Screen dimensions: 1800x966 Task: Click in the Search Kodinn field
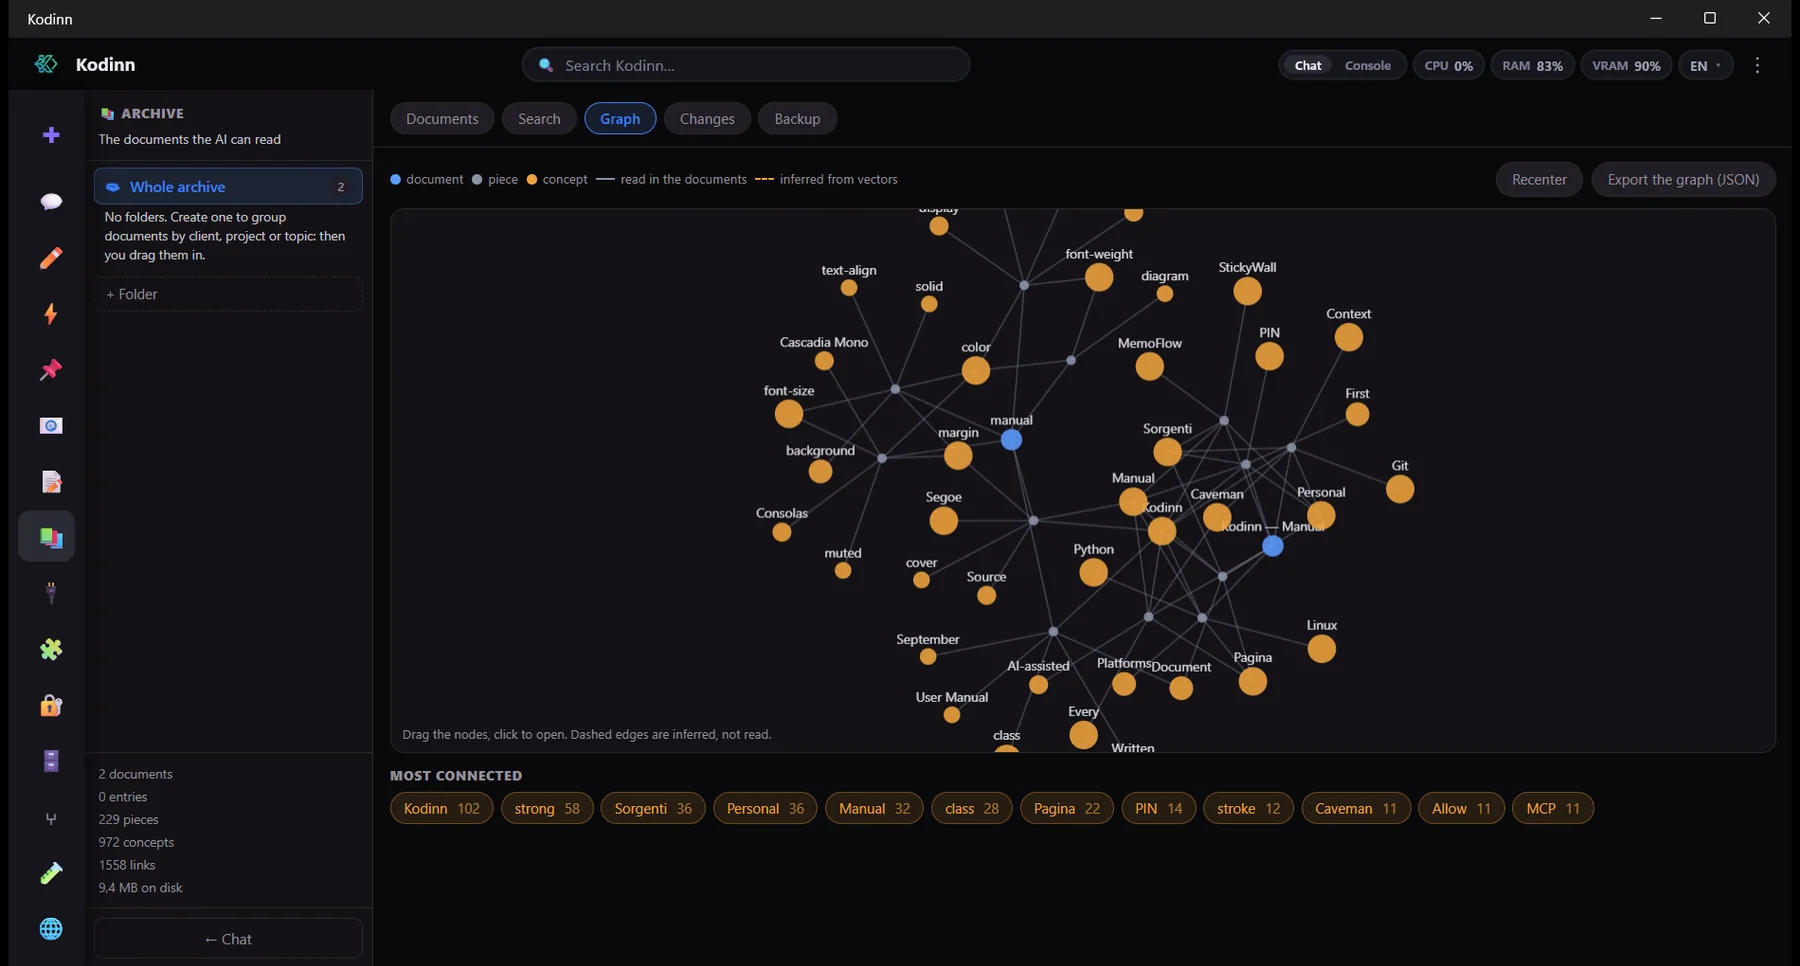(x=745, y=65)
